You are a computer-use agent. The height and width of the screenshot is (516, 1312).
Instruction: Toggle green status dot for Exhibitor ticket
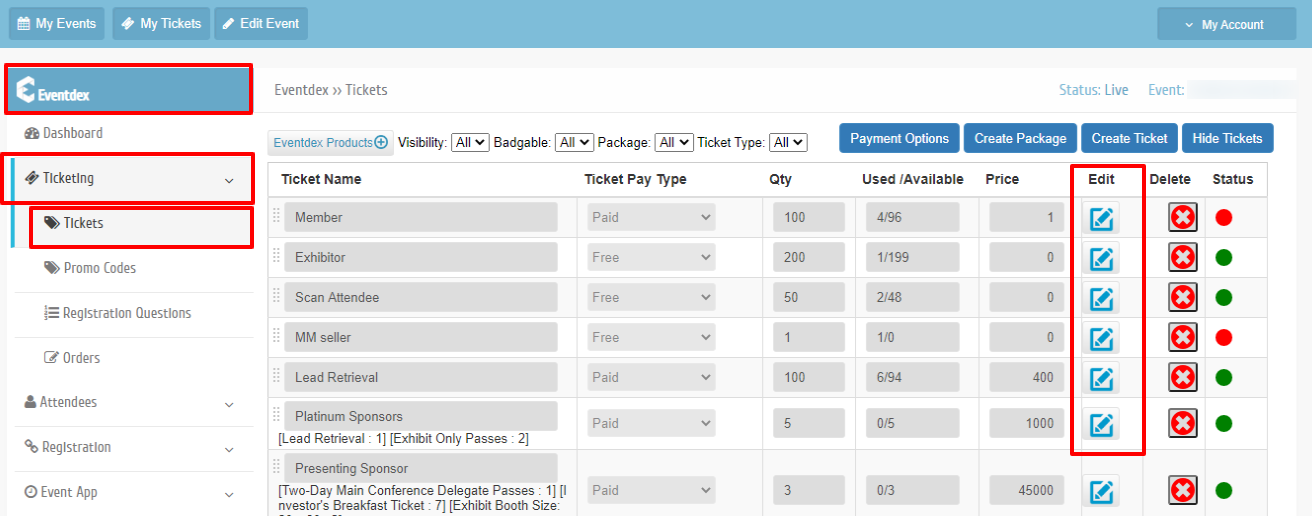coord(1224,258)
